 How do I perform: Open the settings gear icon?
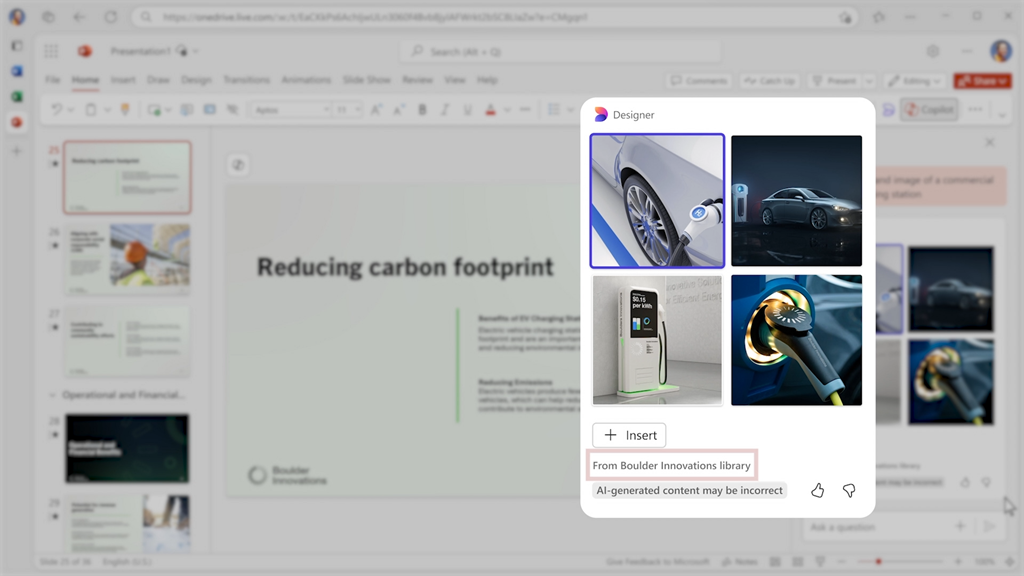point(932,51)
